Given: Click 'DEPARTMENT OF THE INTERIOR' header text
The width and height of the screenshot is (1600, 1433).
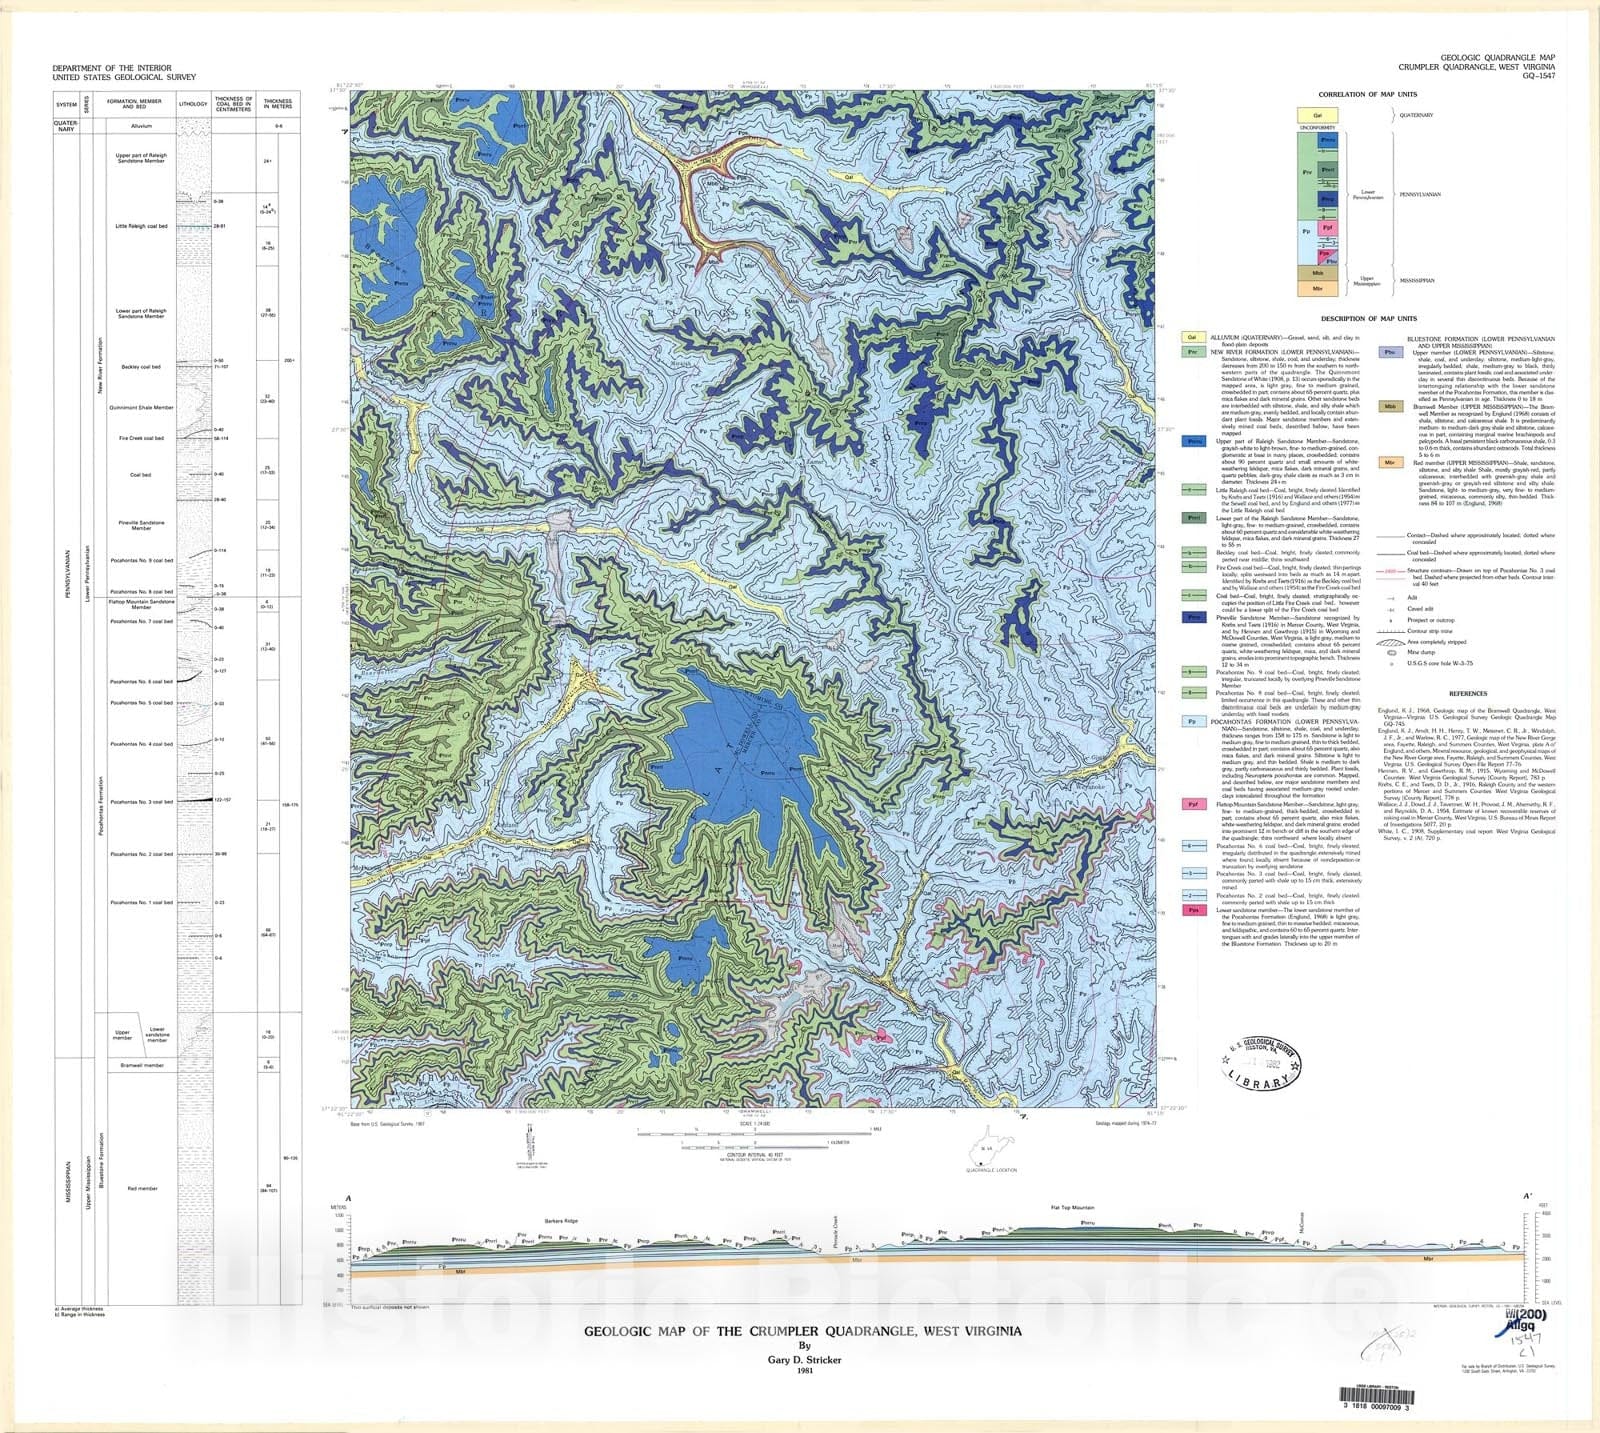Looking at the screenshot, I should (111, 68).
